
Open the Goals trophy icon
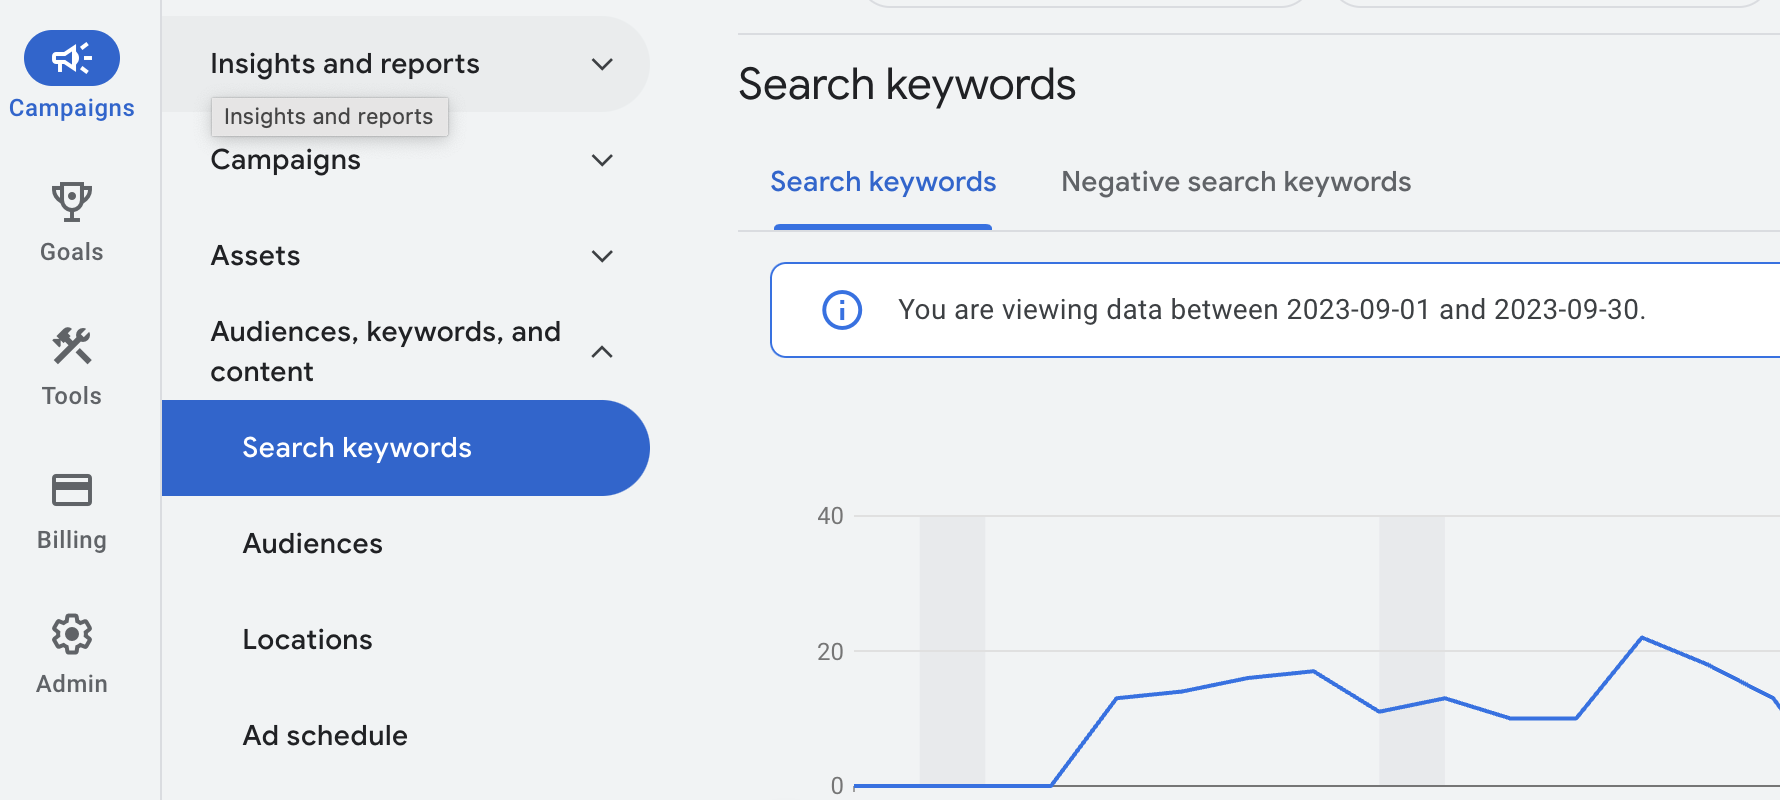pyautogui.click(x=71, y=202)
